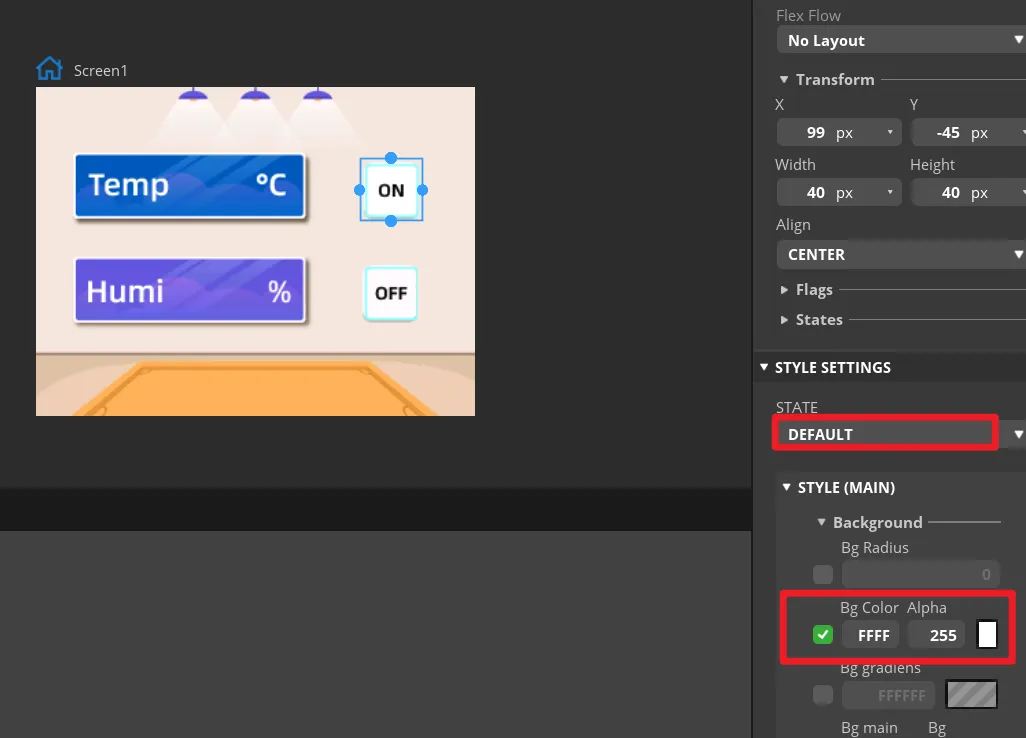The width and height of the screenshot is (1026, 738).
Task: Click the Alpha 255 value field
Action: (x=937, y=635)
